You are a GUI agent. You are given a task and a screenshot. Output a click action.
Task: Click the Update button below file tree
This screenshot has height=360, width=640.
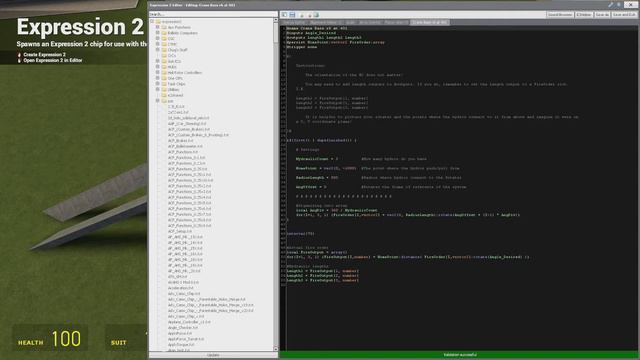tap(213, 355)
